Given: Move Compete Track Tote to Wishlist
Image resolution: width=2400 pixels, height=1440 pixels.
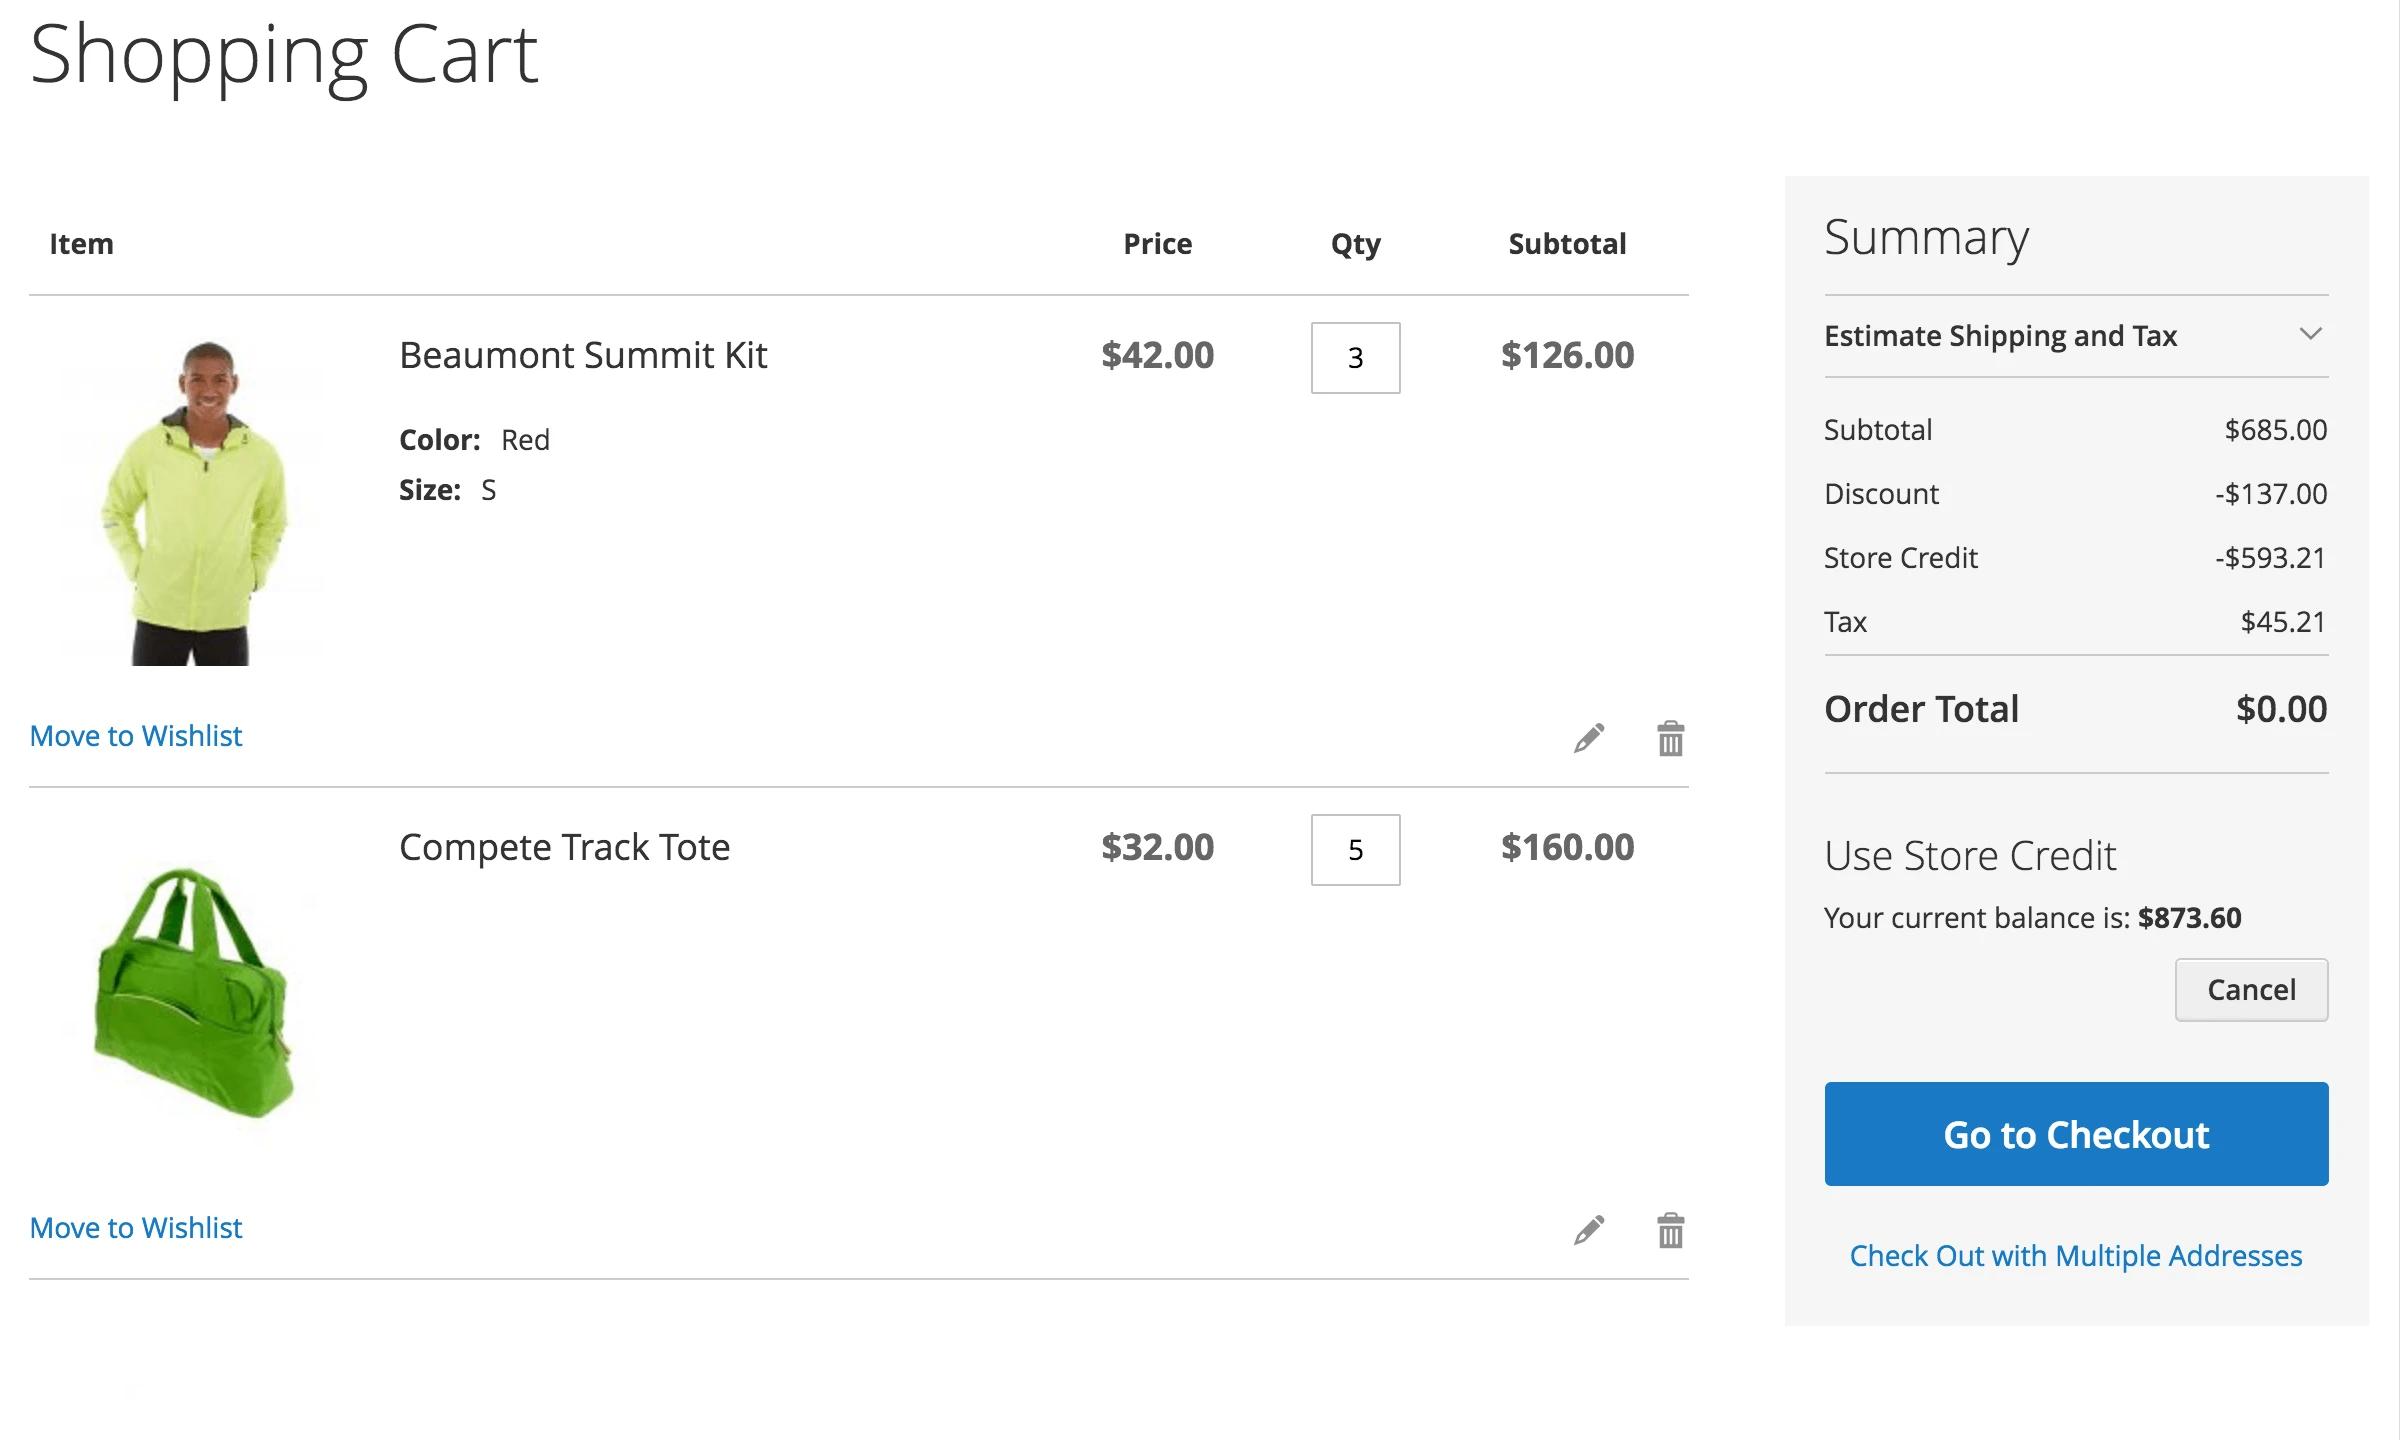Looking at the screenshot, I should [x=136, y=1228].
